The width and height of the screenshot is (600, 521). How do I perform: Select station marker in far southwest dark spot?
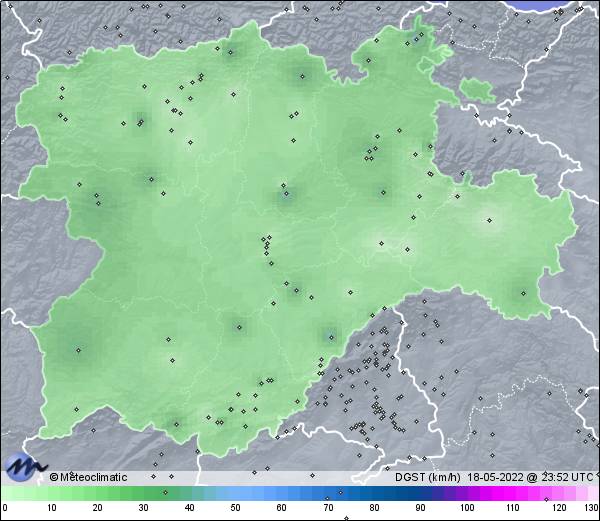78,349
